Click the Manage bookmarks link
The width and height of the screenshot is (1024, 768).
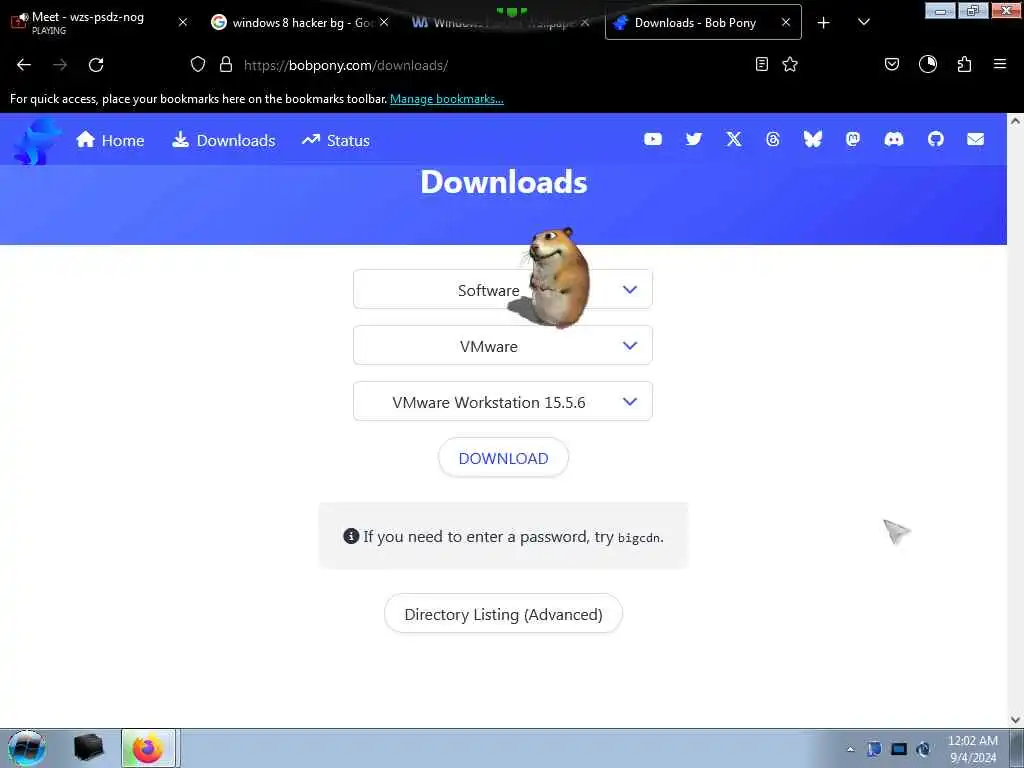click(x=447, y=99)
